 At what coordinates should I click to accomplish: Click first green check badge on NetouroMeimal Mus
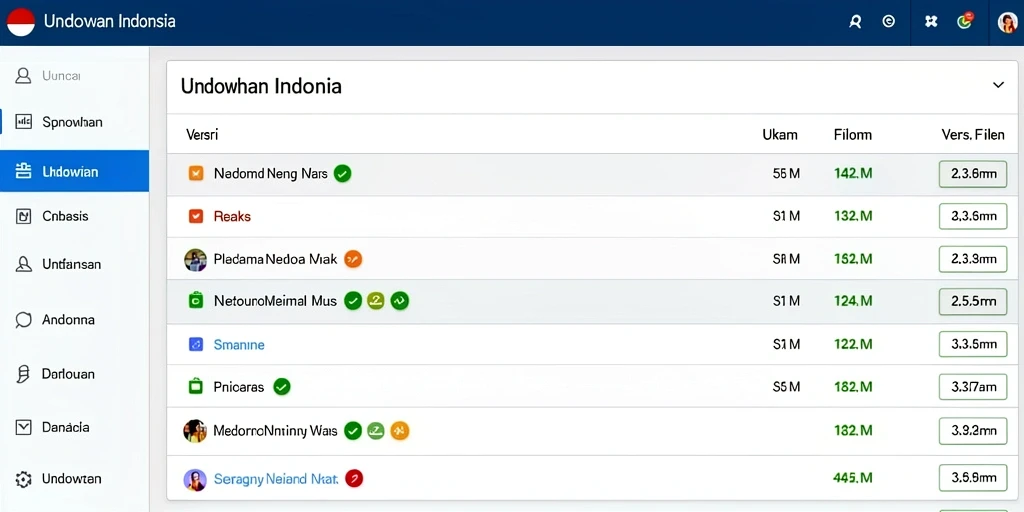[x=353, y=300]
